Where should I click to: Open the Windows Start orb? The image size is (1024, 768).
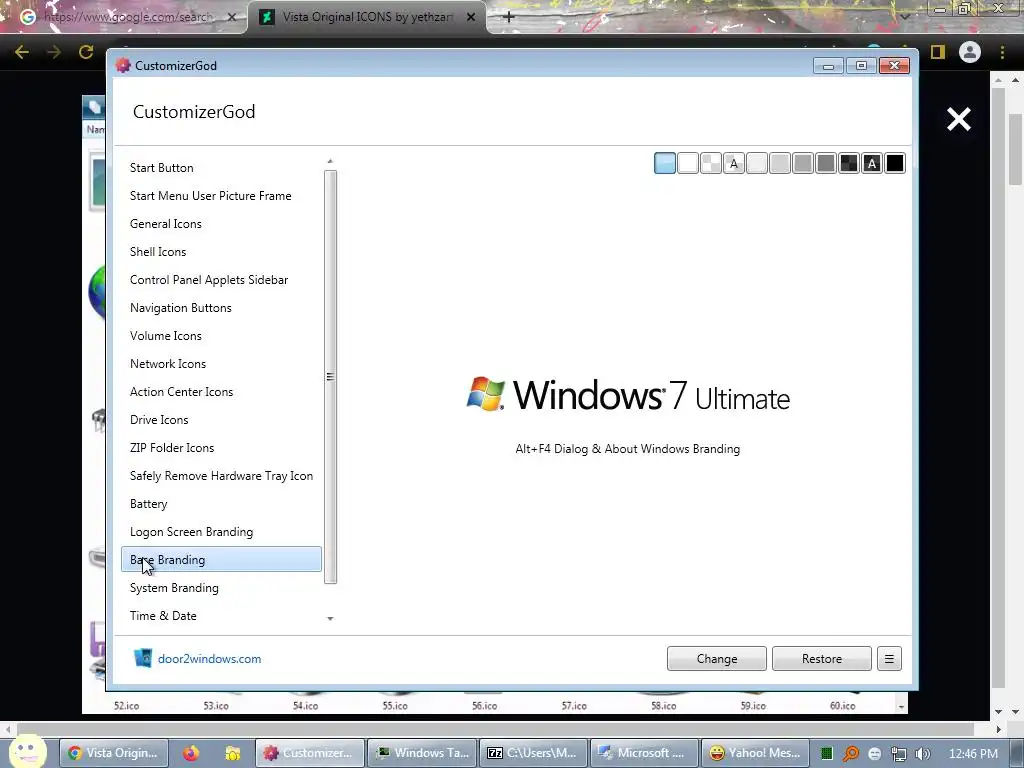(27, 752)
